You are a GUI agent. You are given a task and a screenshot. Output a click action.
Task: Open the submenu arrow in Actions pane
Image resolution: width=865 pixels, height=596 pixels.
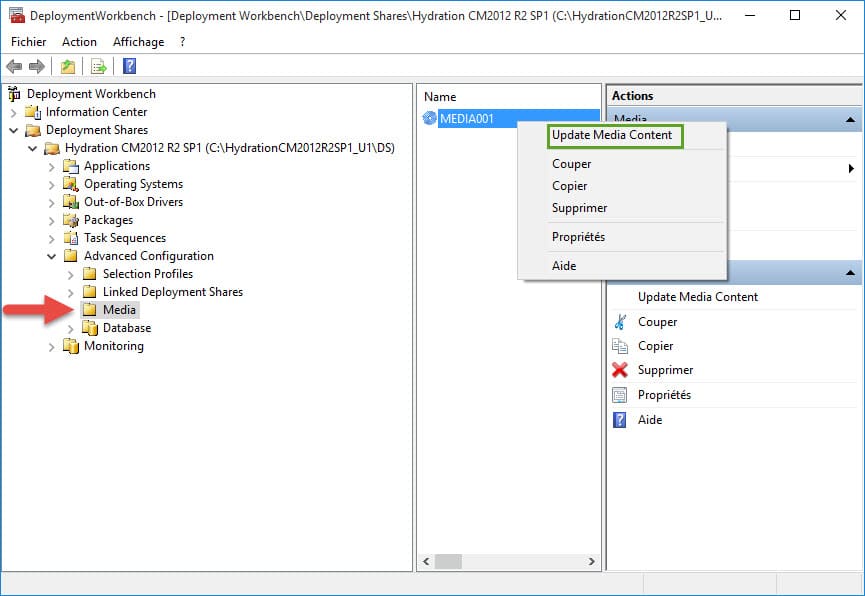coord(851,168)
